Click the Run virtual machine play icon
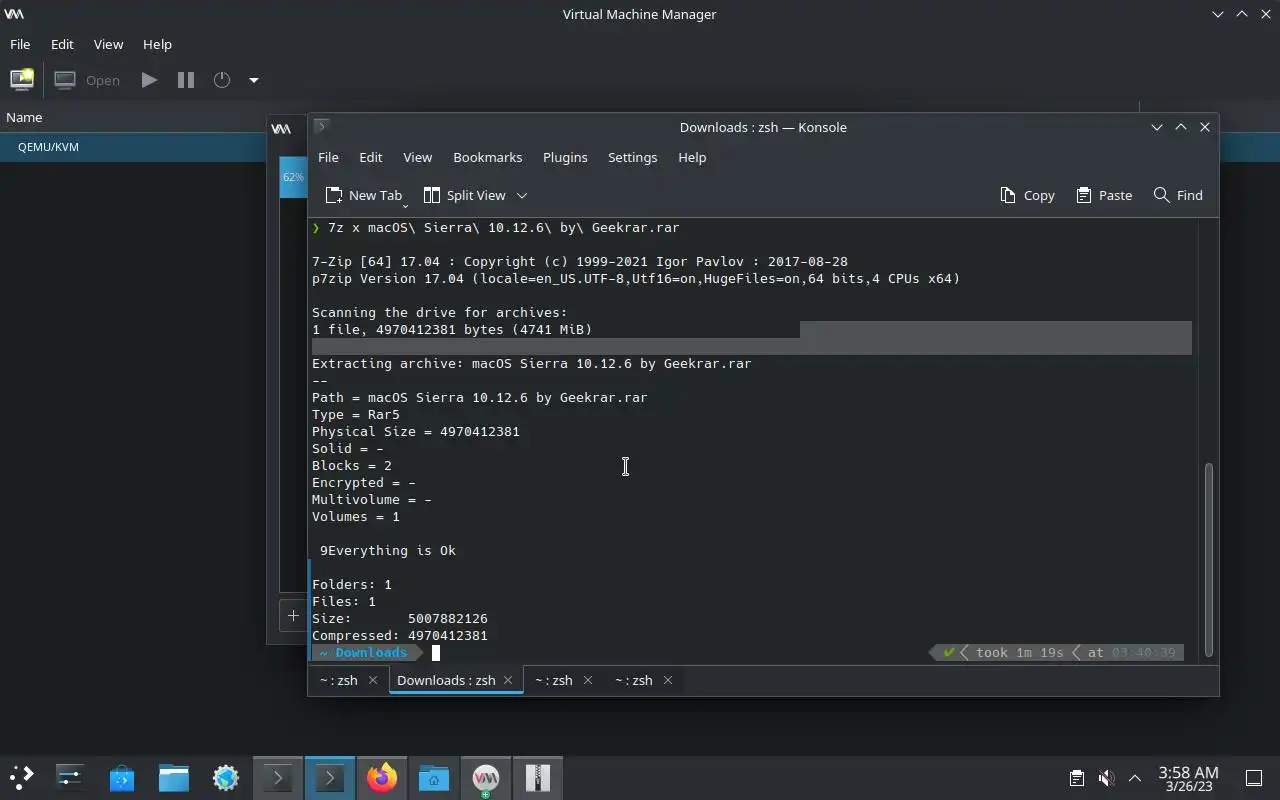Image resolution: width=1280 pixels, height=800 pixels. point(149,80)
